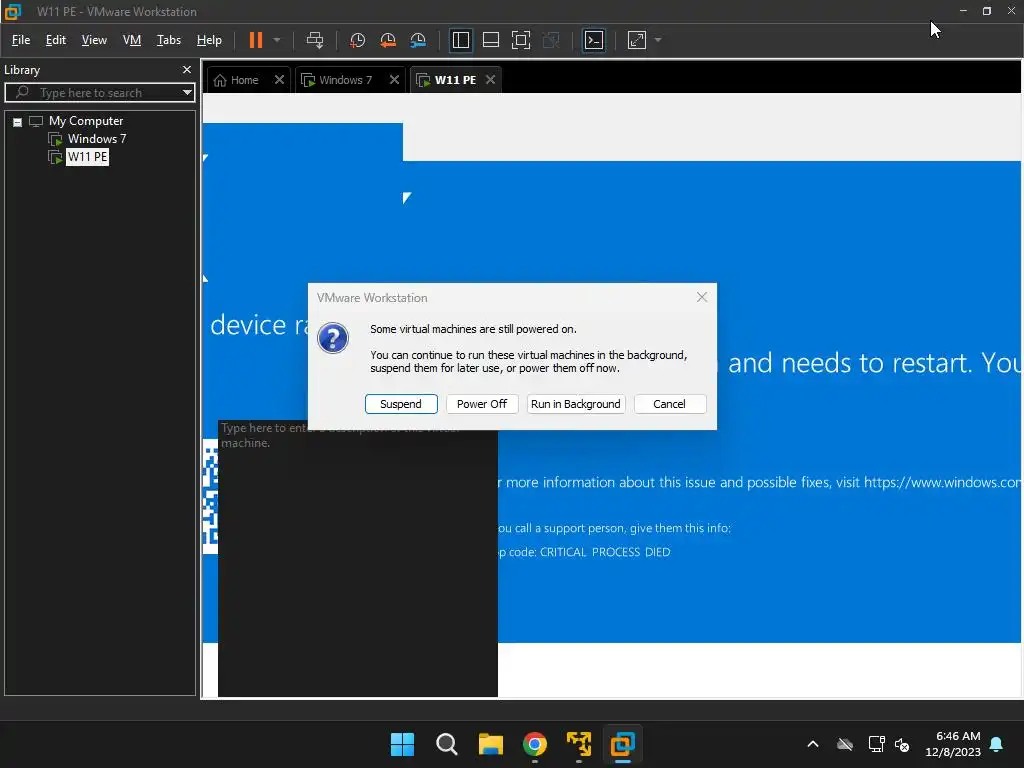The image size is (1024, 768).
Task: Click the Suspend button in the dialog
Action: pos(401,404)
